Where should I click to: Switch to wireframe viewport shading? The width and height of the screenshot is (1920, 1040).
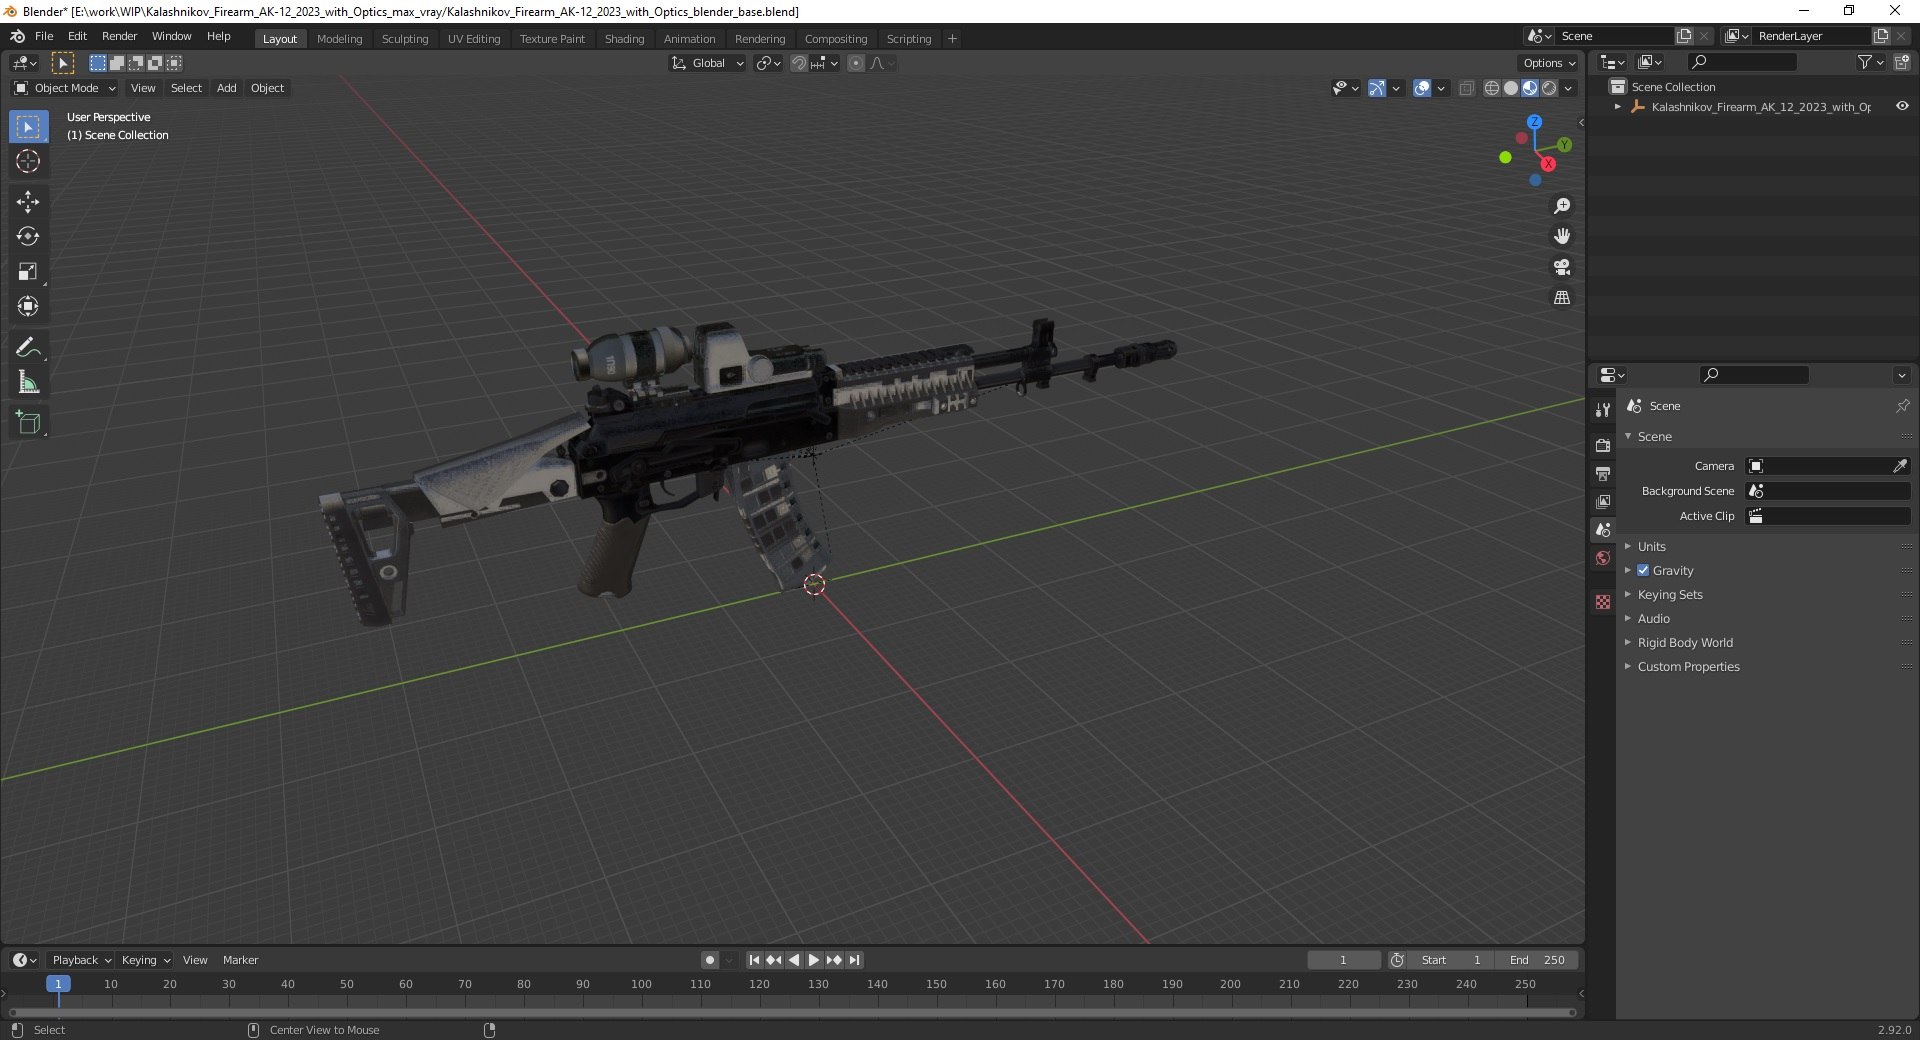1491,88
